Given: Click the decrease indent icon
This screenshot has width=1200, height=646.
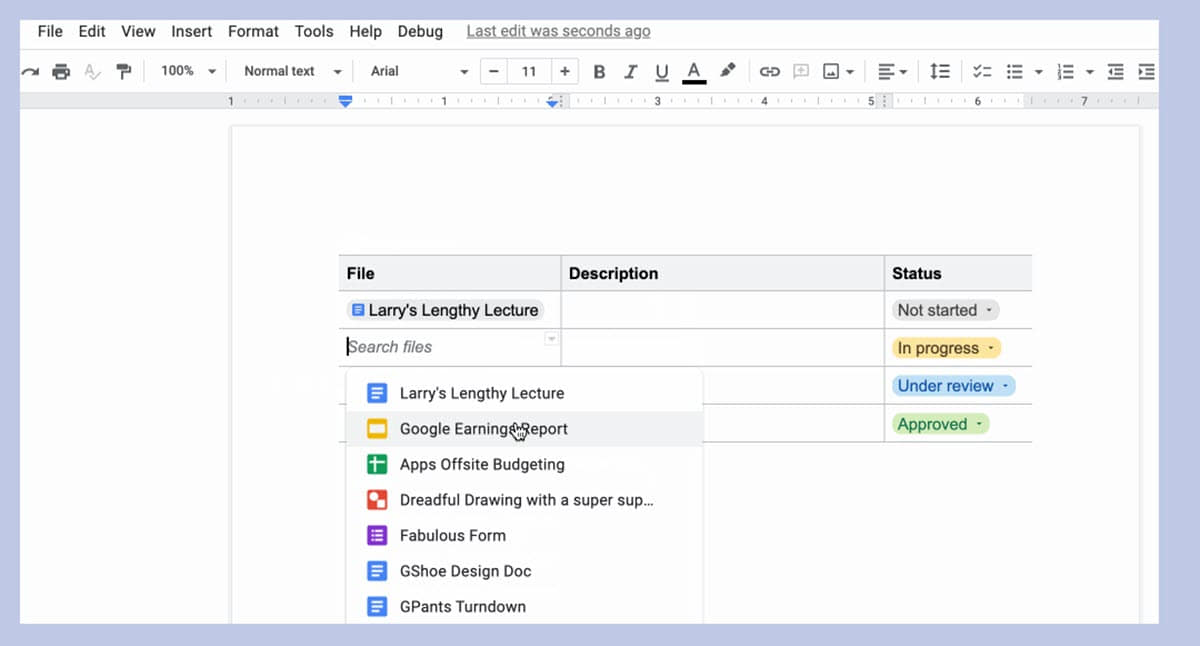Looking at the screenshot, I should pyautogui.click(x=1116, y=71).
